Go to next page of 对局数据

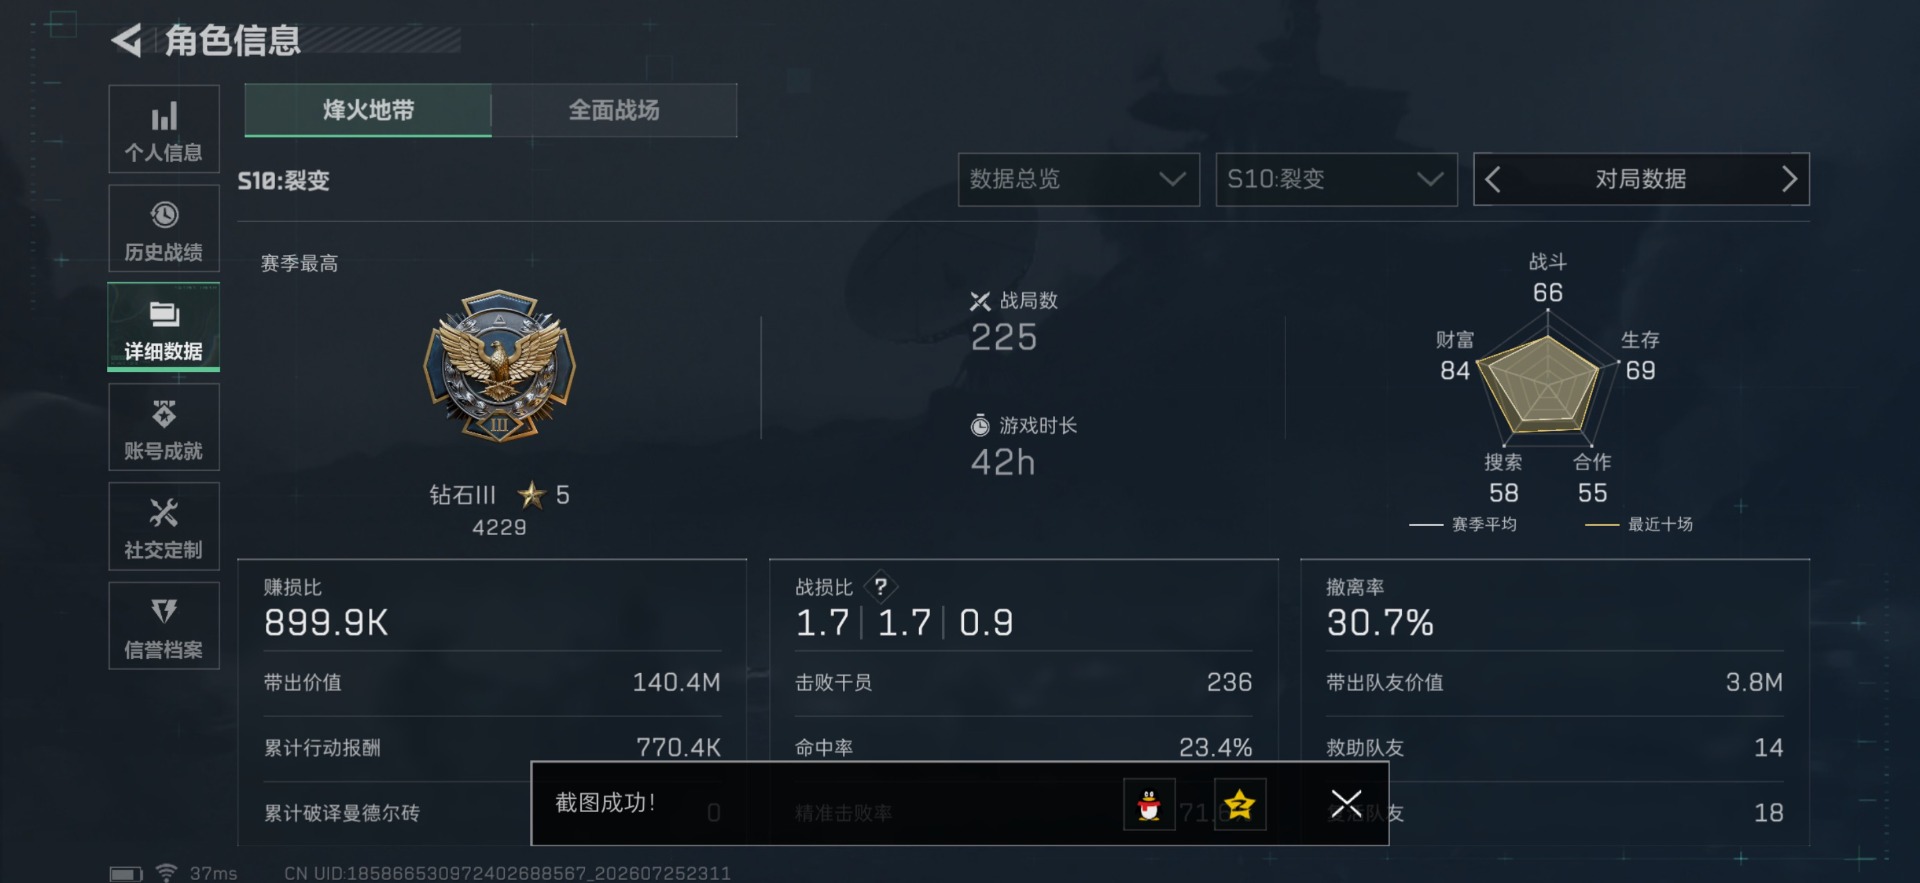[1789, 179]
